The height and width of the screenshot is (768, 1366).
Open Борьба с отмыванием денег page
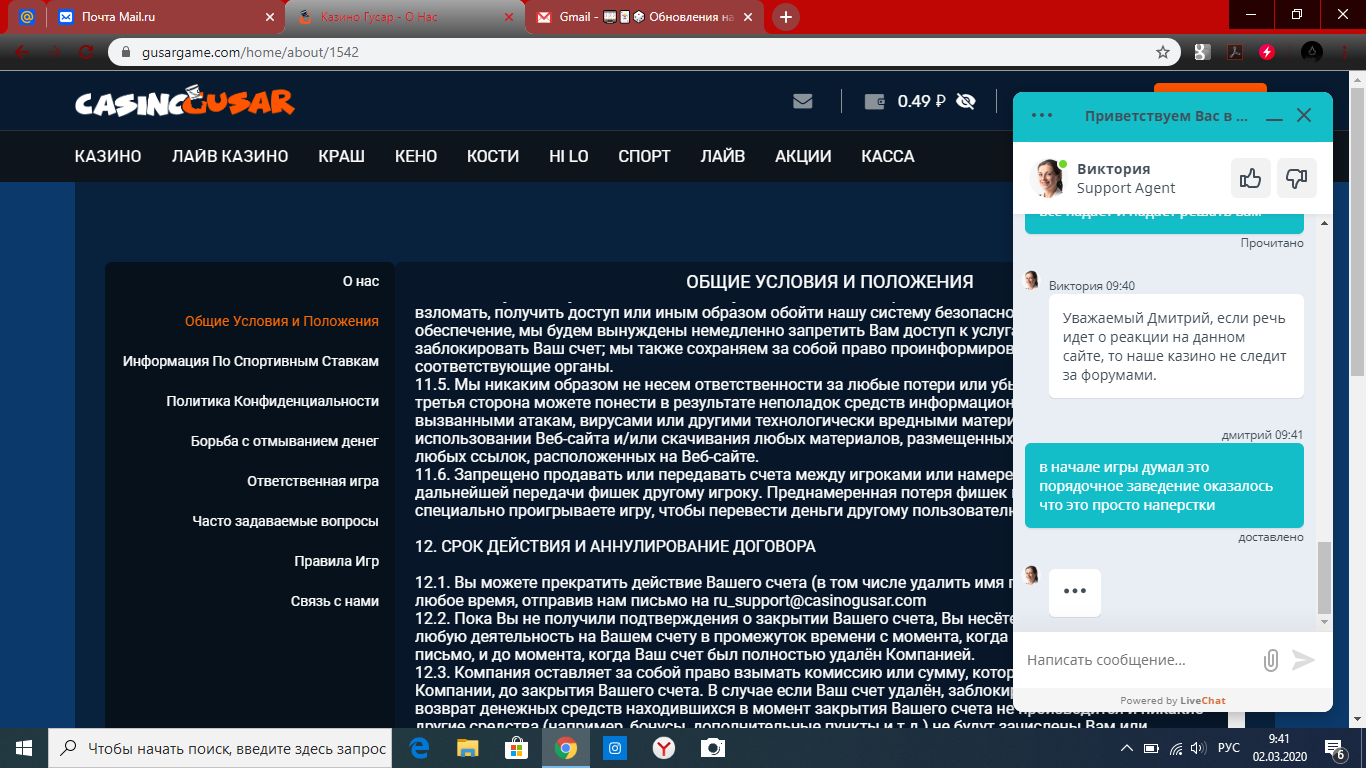point(285,441)
